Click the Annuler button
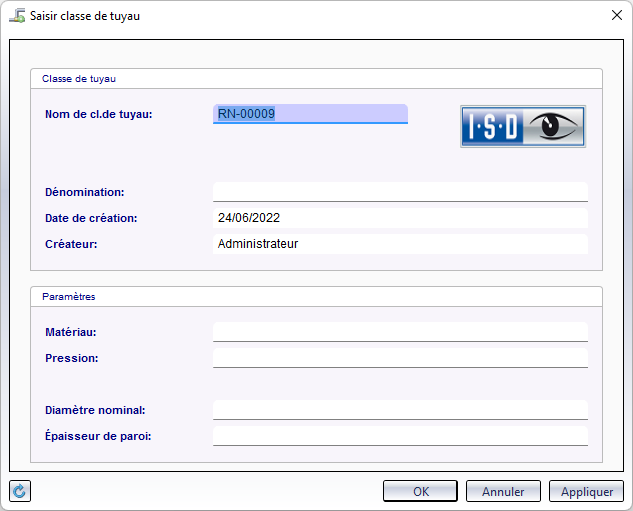Viewport: 633px width, 511px height. (x=503, y=491)
